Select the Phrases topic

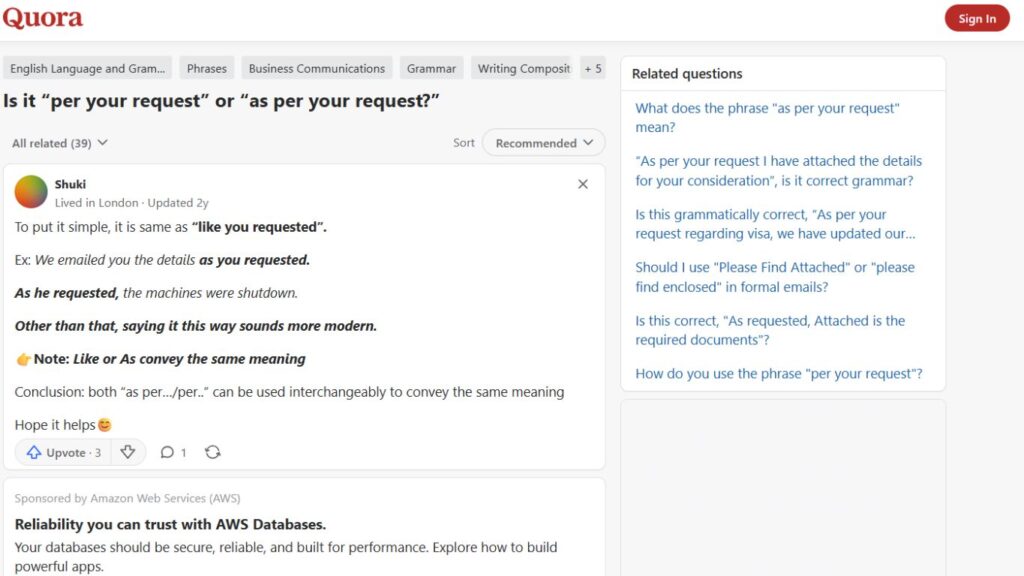pyautogui.click(x=206, y=68)
